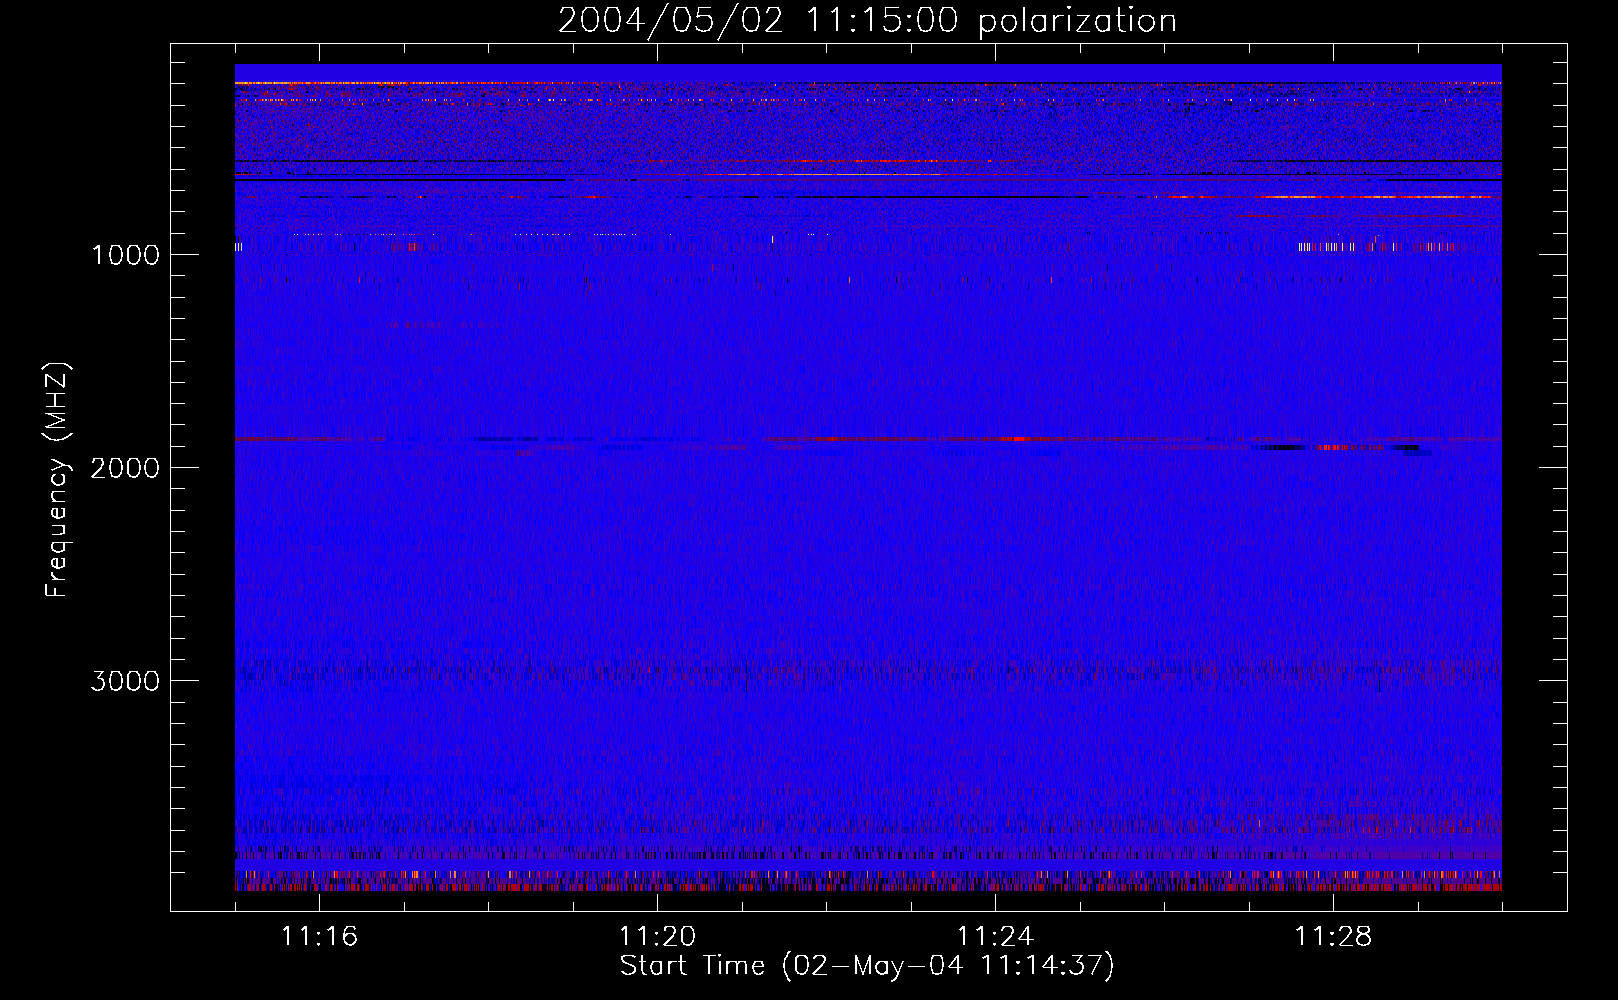Select the 11:20 time tick label
The image size is (1618, 1000).
click(657, 937)
